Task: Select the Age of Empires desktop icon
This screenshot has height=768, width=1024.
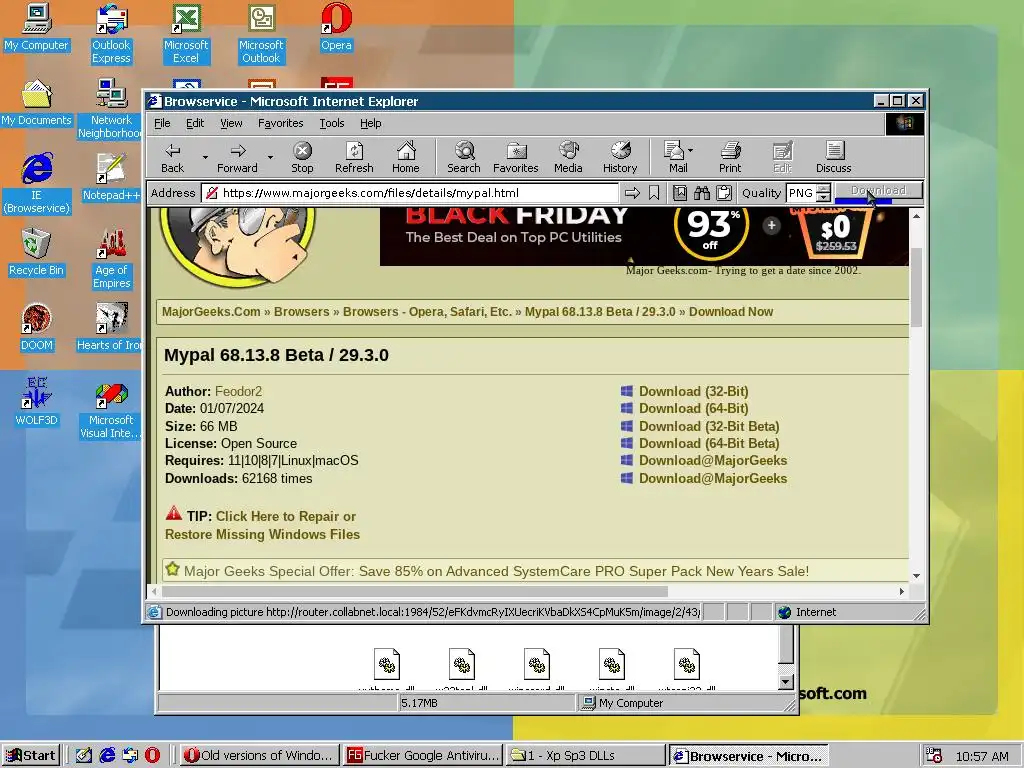Action: coord(112,259)
